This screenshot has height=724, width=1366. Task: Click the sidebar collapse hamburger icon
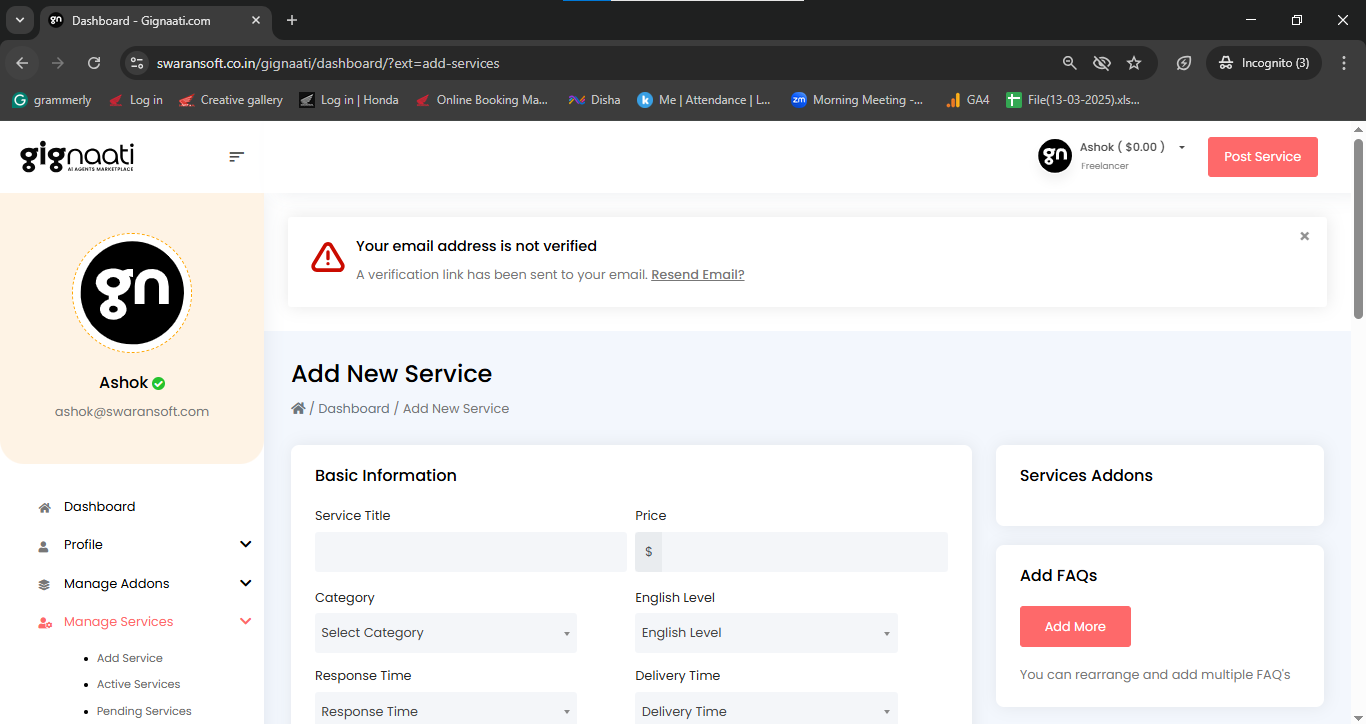(236, 157)
